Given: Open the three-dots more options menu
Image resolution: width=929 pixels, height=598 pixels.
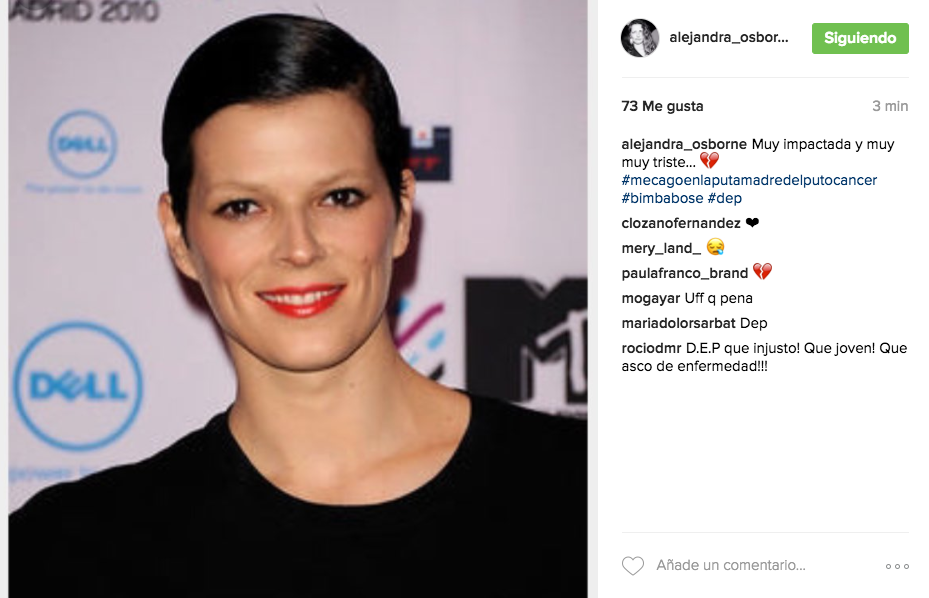Looking at the screenshot, I should (897, 567).
